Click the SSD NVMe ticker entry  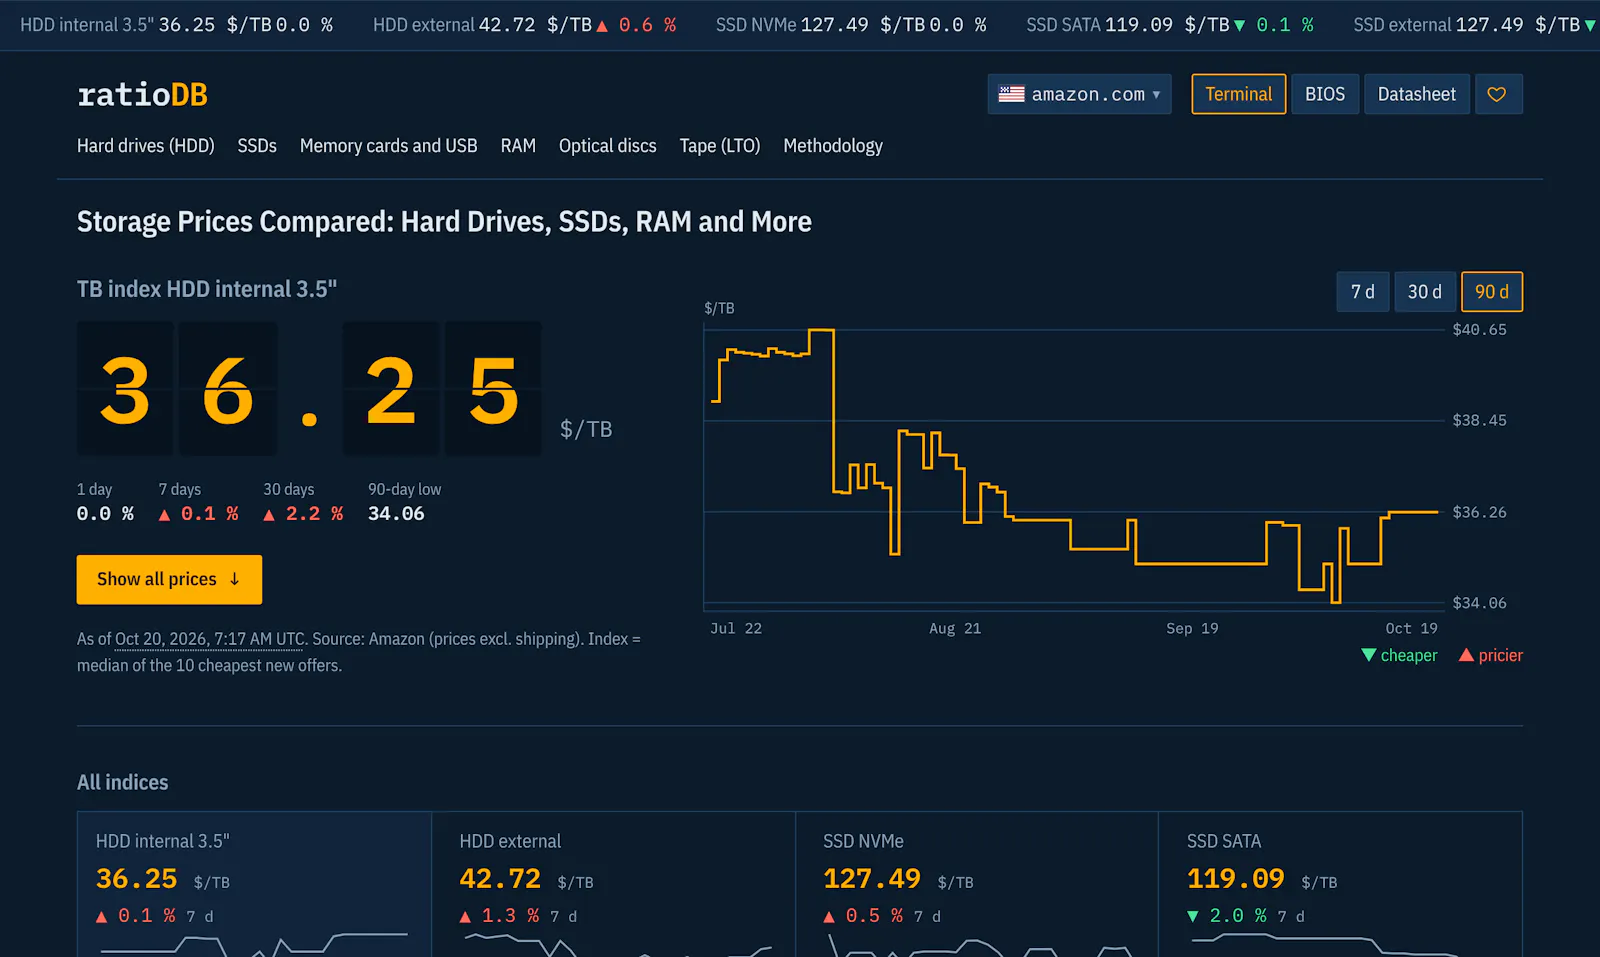tap(851, 25)
